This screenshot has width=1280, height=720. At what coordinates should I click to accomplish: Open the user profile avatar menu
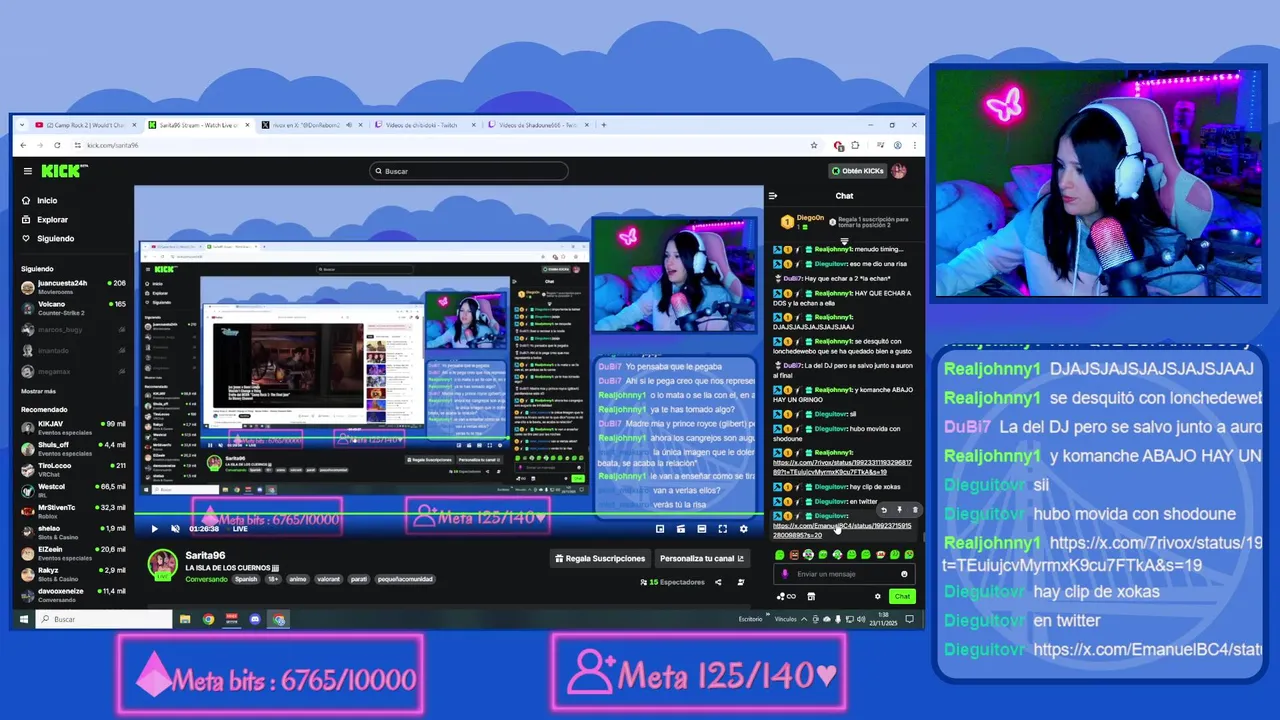[899, 171]
